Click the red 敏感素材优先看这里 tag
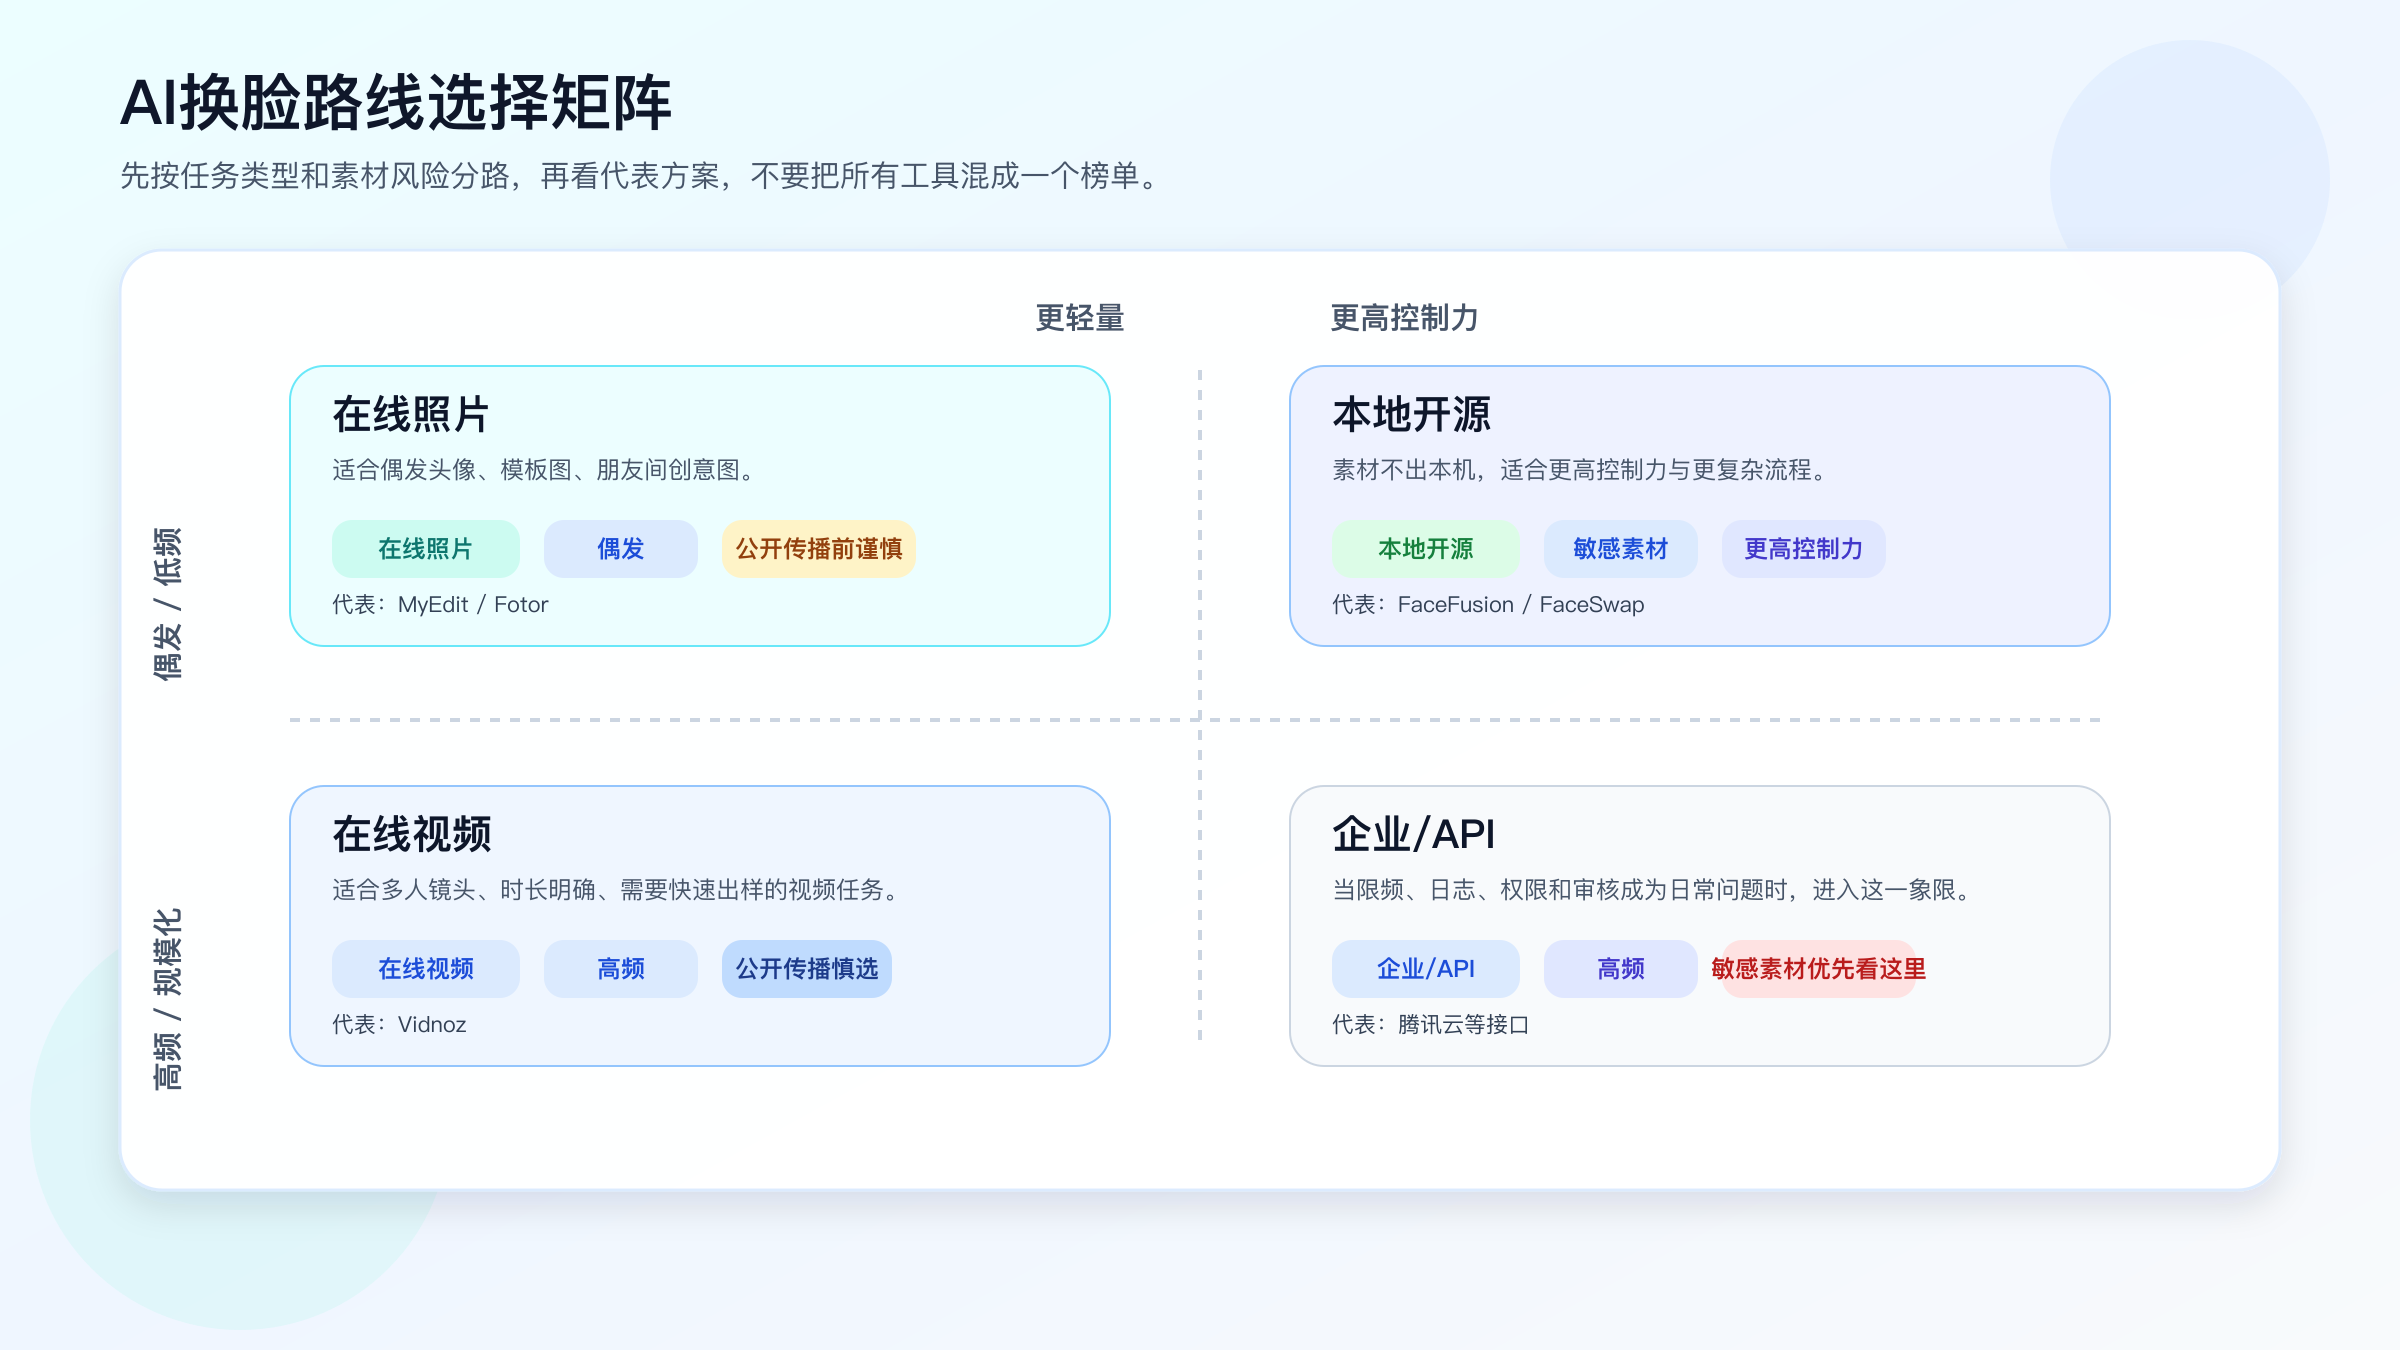The width and height of the screenshot is (2400, 1350). [1818, 969]
